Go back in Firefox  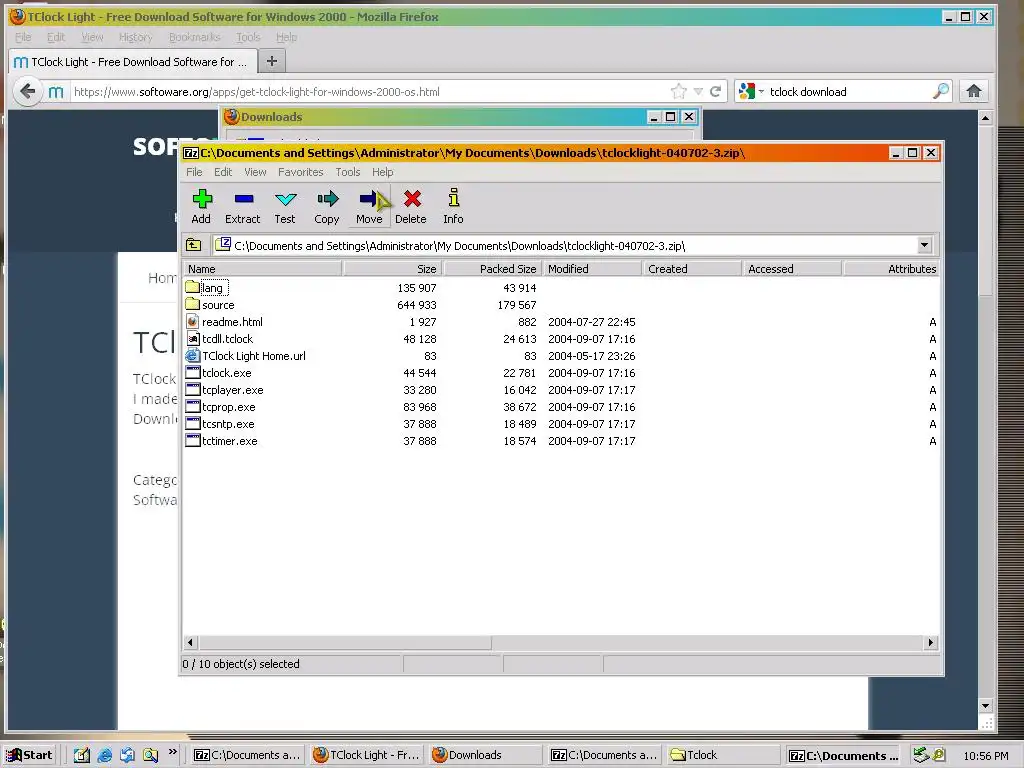coord(27,91)
